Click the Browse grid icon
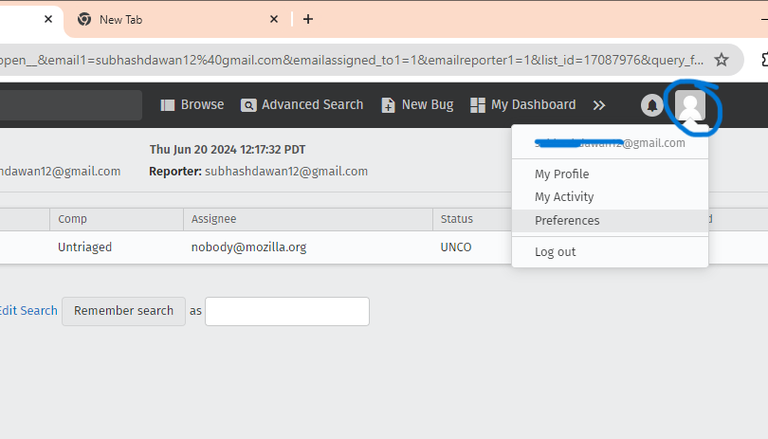Screen dimensions: 768x439 [168, 105]
